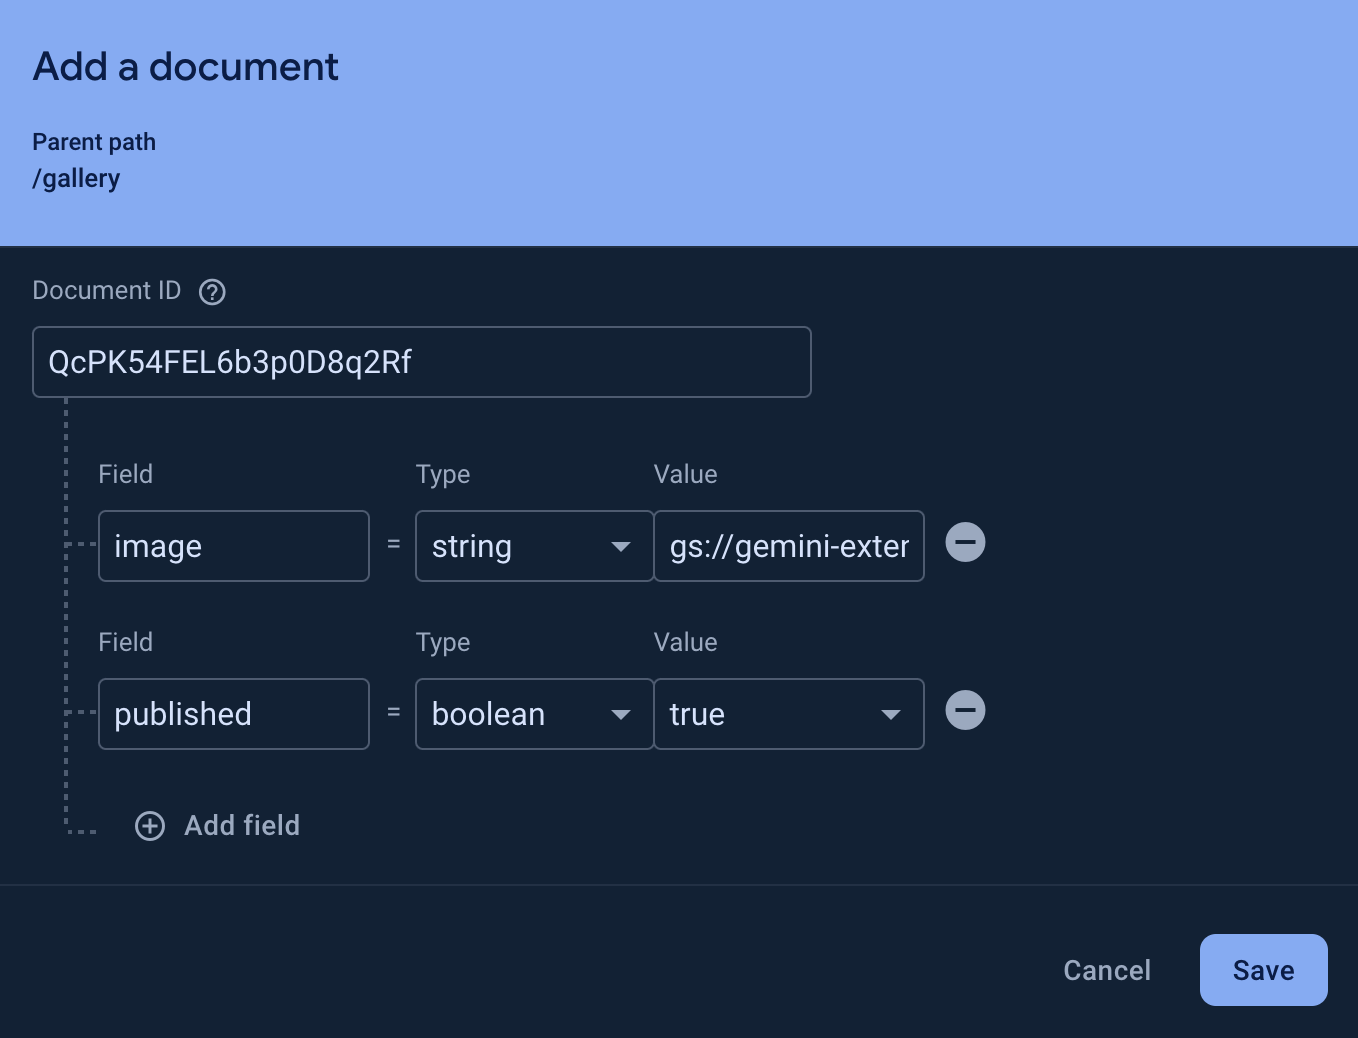Focus the Document ID text box
Screen dimensions: 1358x1038
(x=421, y=362)
